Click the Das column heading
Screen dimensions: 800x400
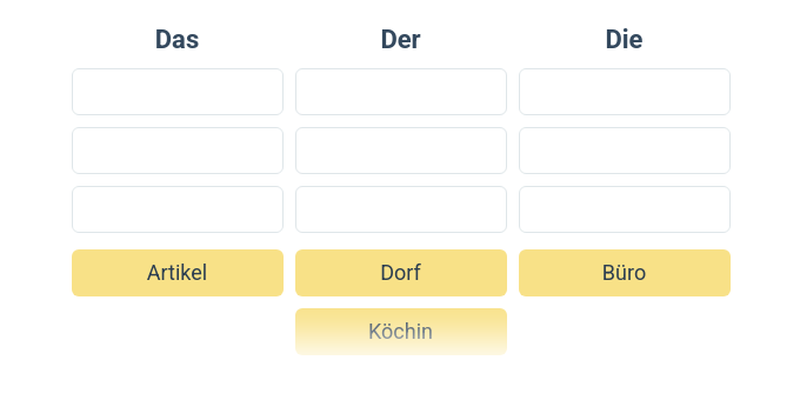pos(177,39)
